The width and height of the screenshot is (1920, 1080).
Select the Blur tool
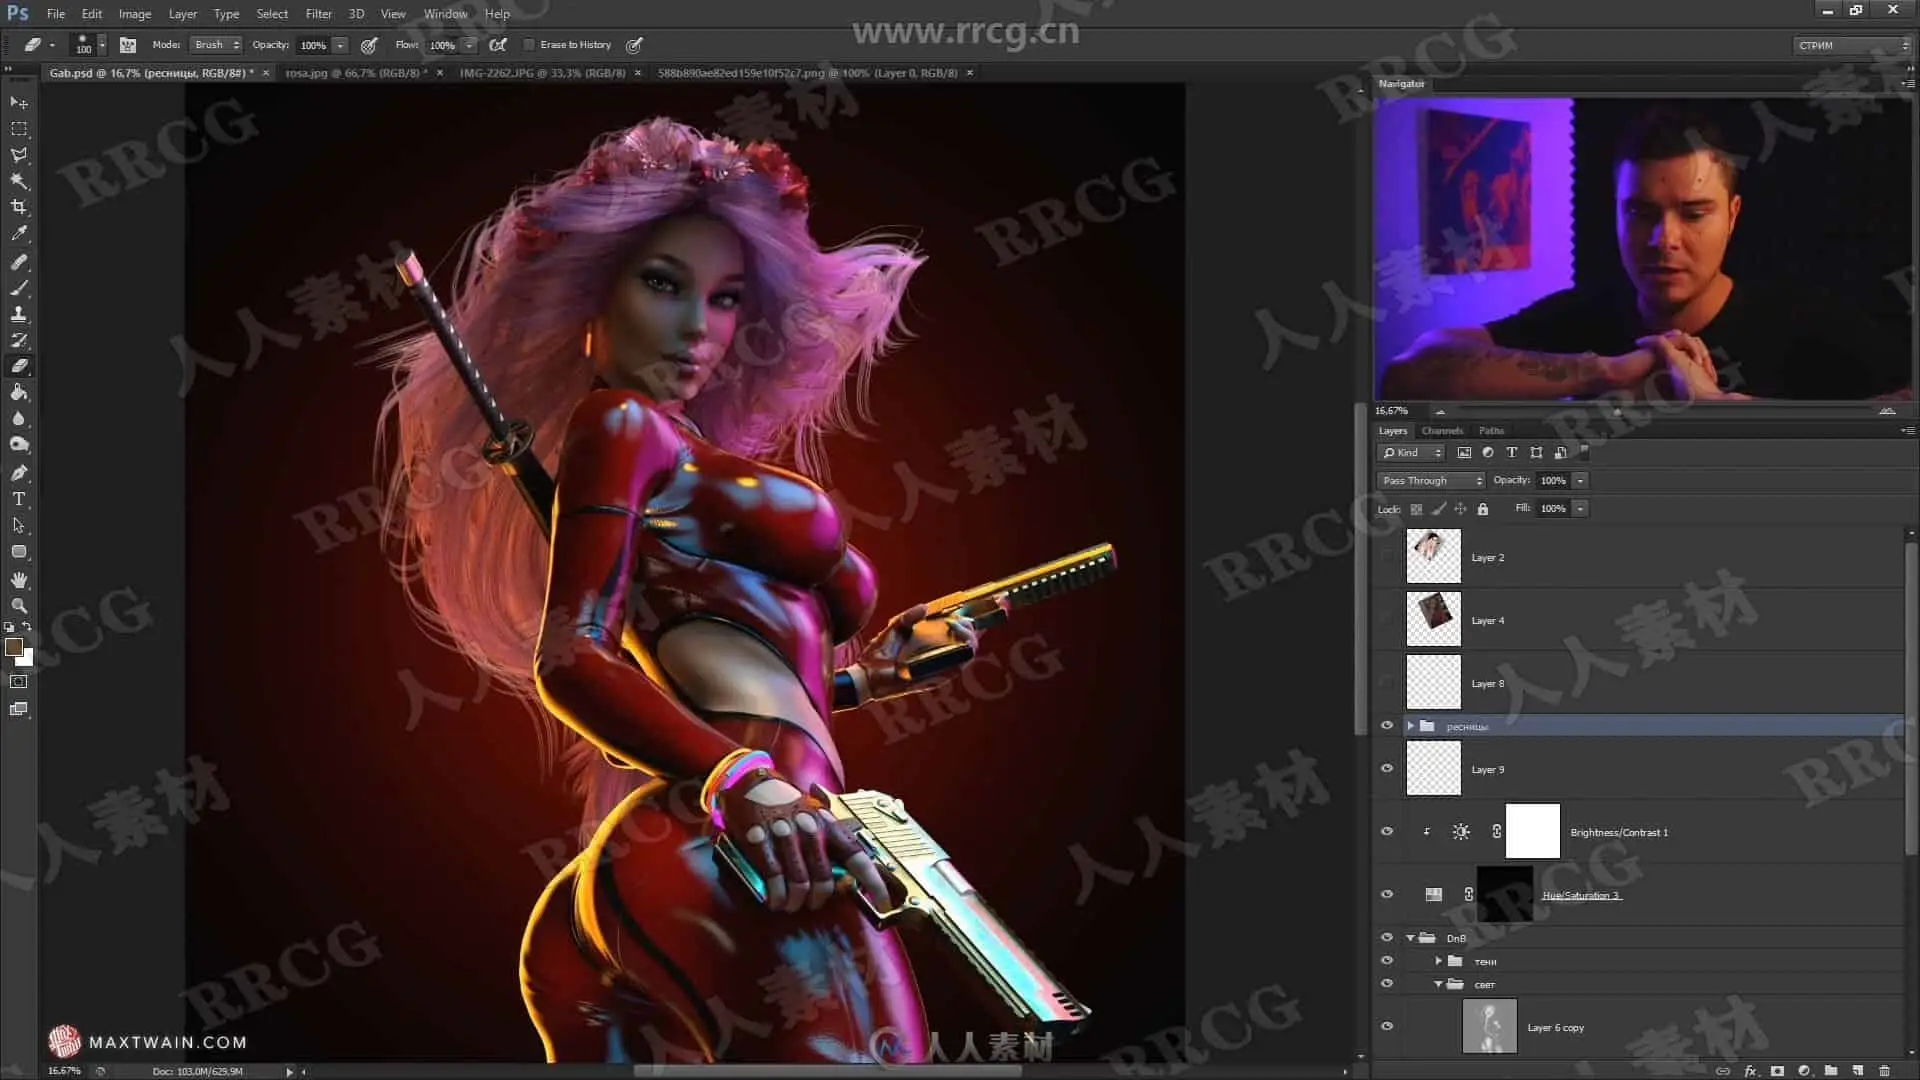(x=19, y=418)
